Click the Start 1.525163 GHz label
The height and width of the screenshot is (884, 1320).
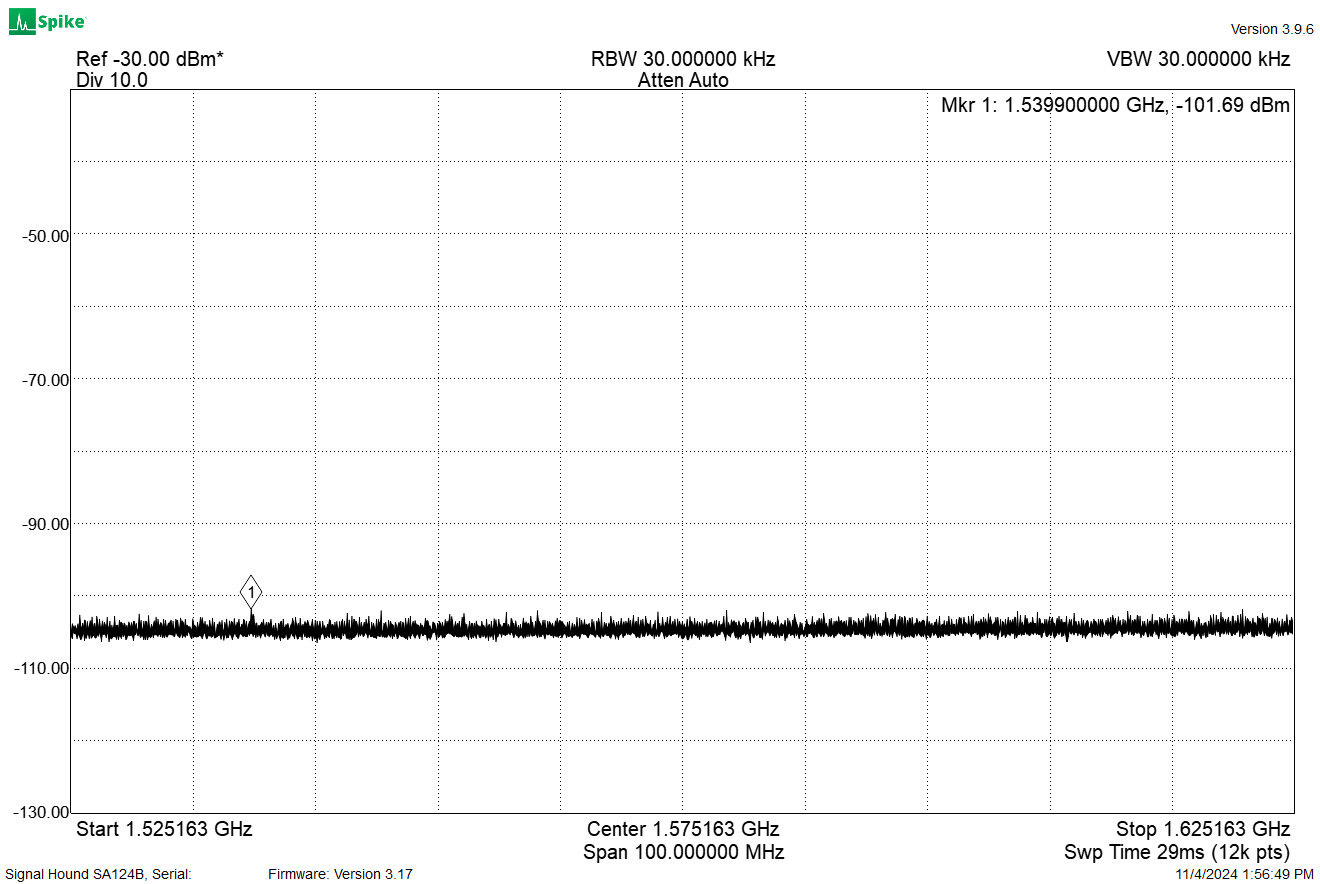(x=164, y=829)
